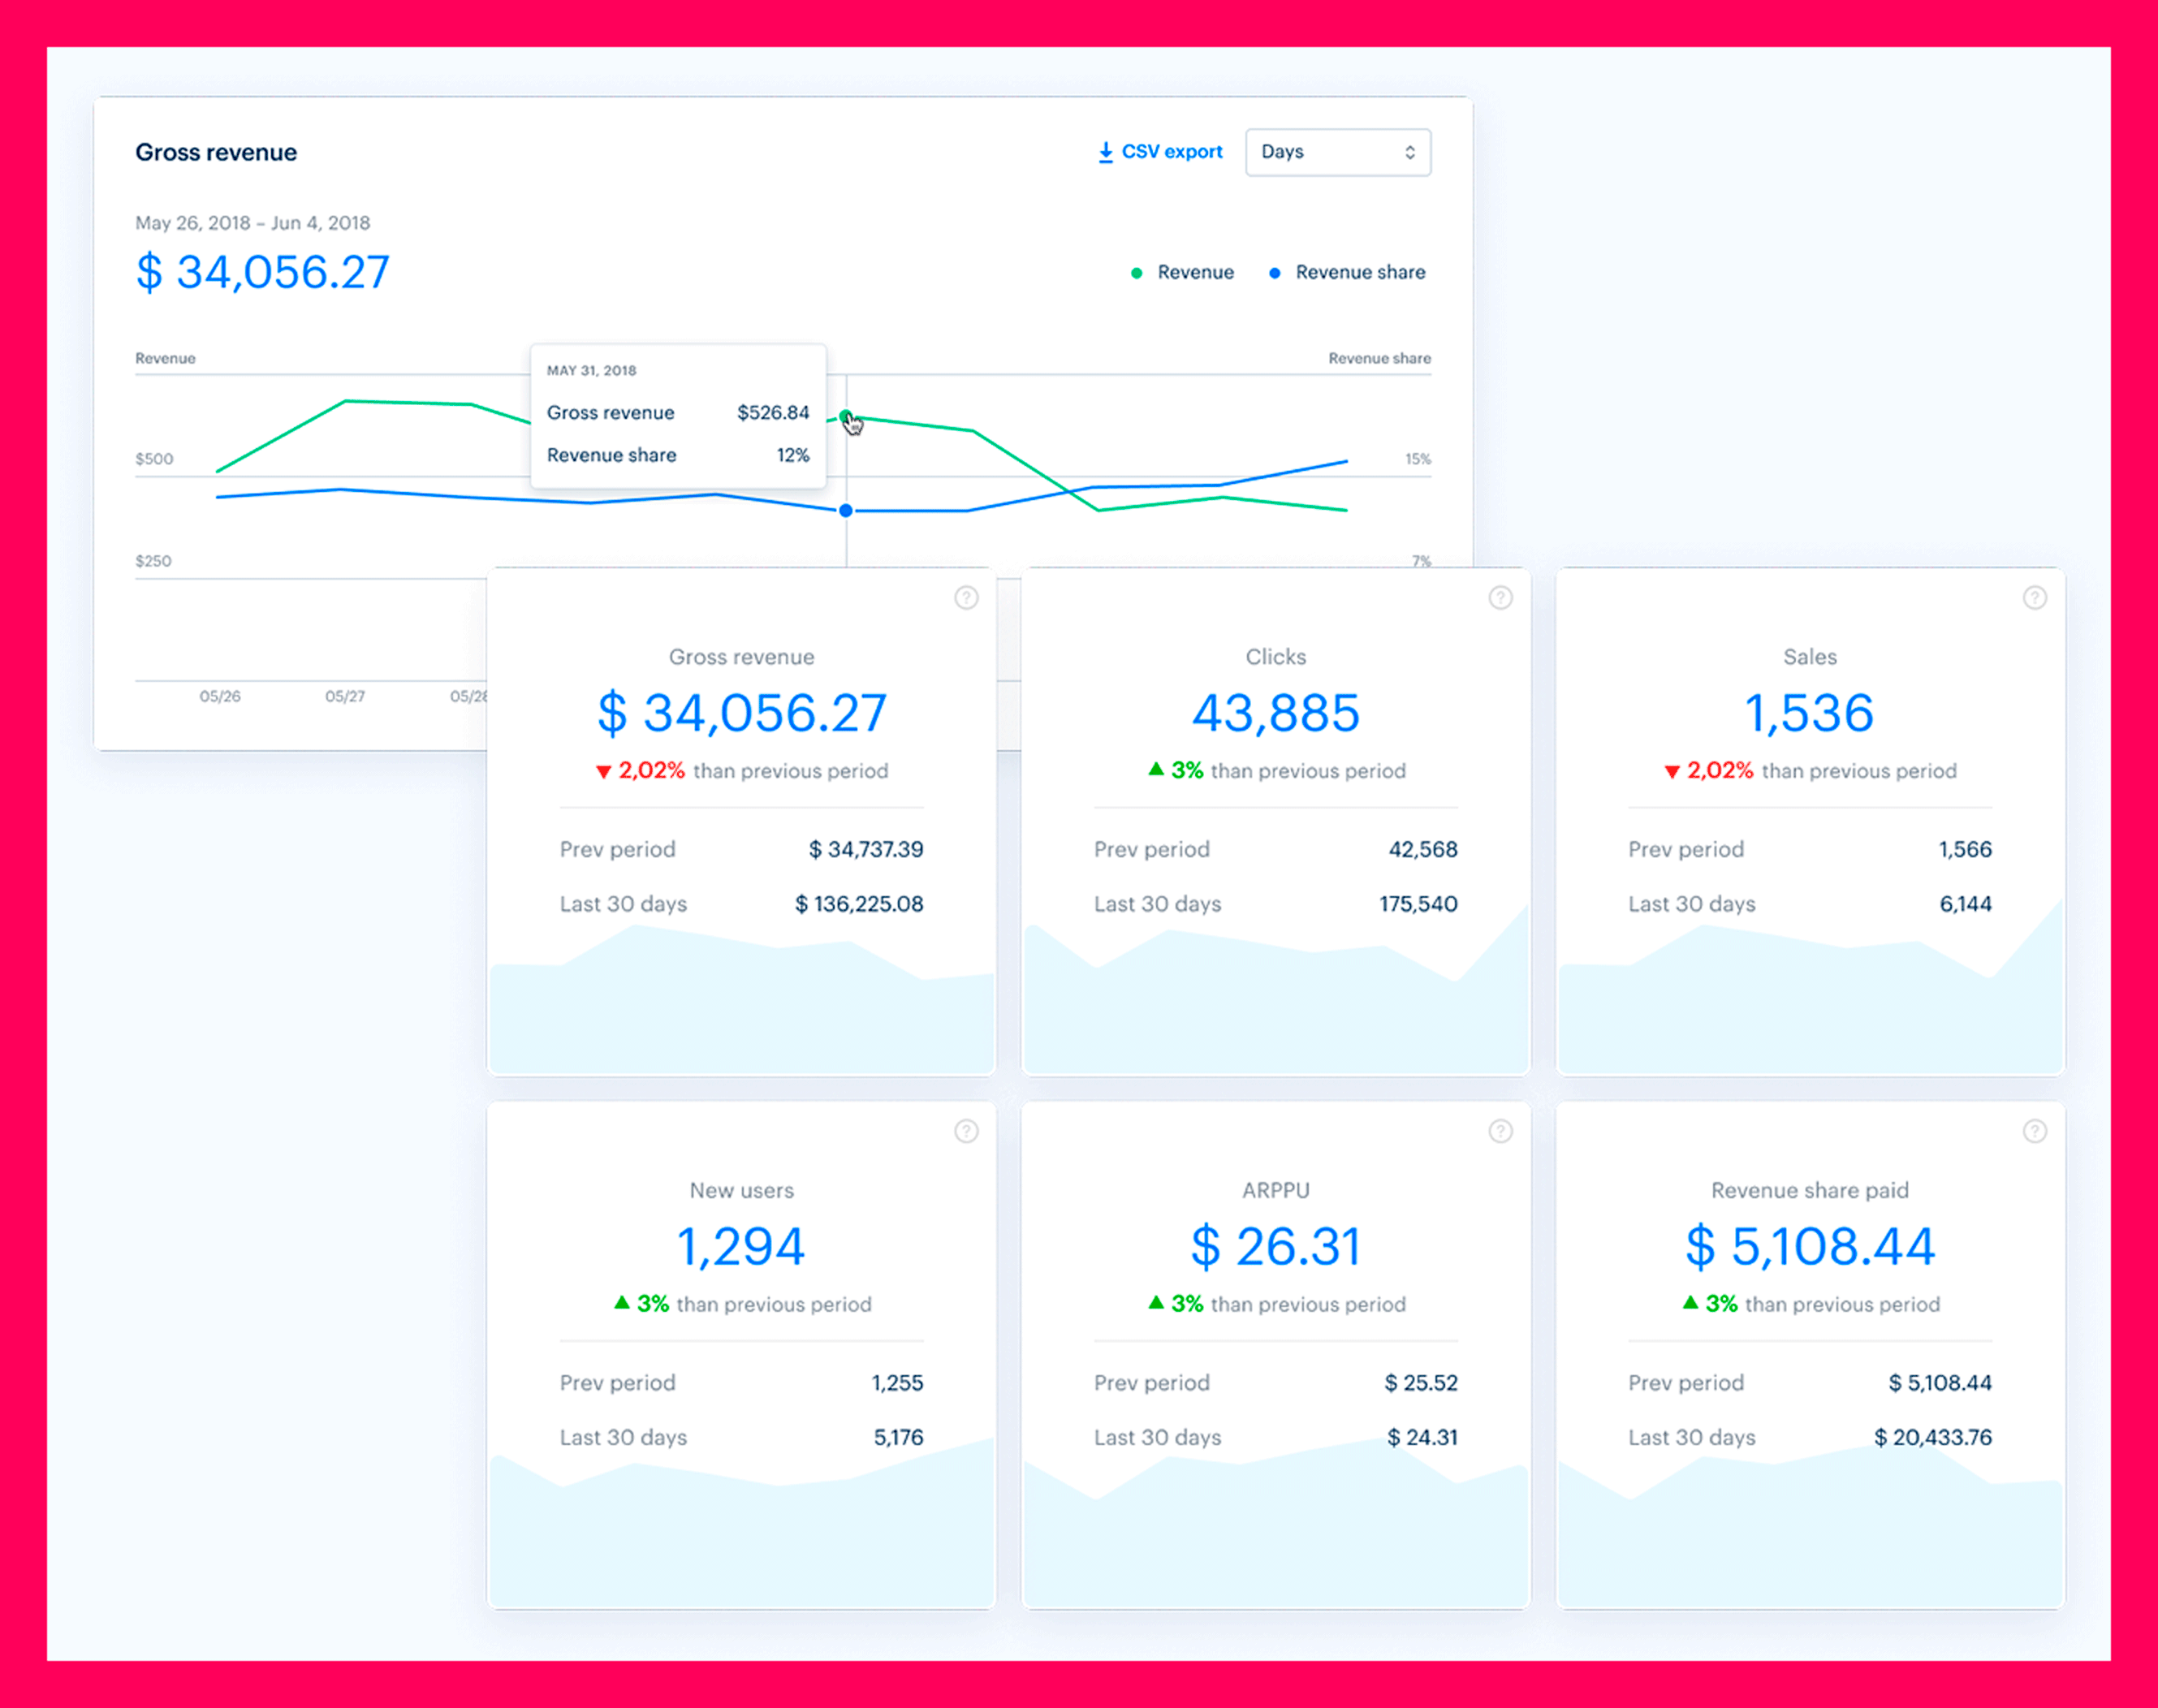Viewport: 2158px width, 1708px height.
Task: Toggle the blue Revenue share legend dot
Action: pyautogui.click(x=1274, y=273)
